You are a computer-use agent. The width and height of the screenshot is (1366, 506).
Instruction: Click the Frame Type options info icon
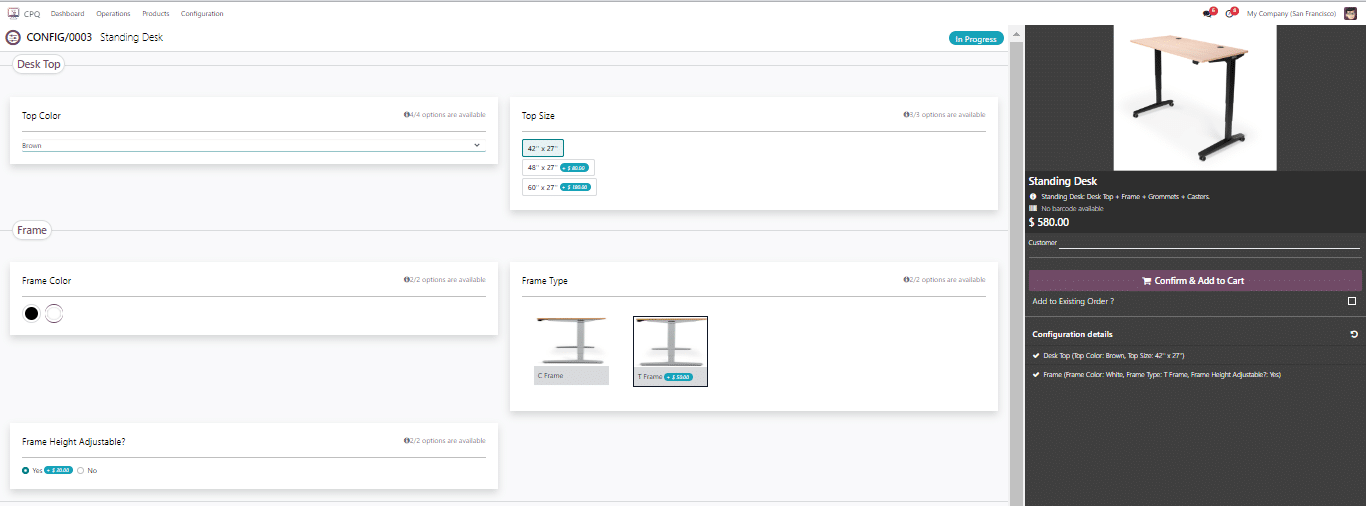[907, 280]
